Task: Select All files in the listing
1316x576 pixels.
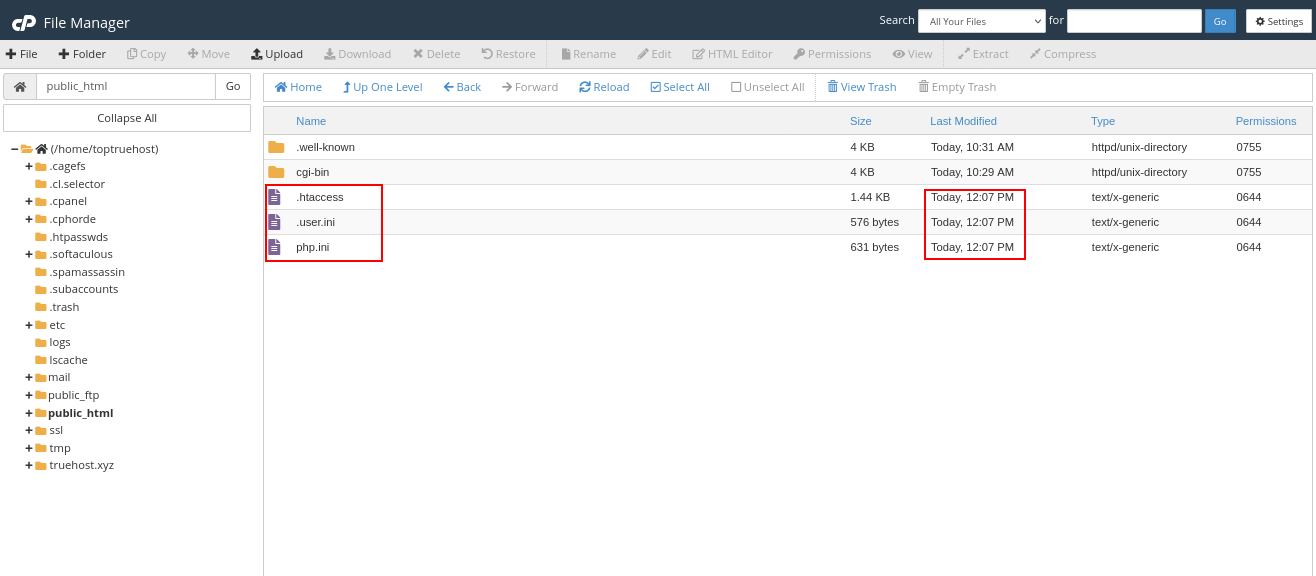Action: point(679,87)
